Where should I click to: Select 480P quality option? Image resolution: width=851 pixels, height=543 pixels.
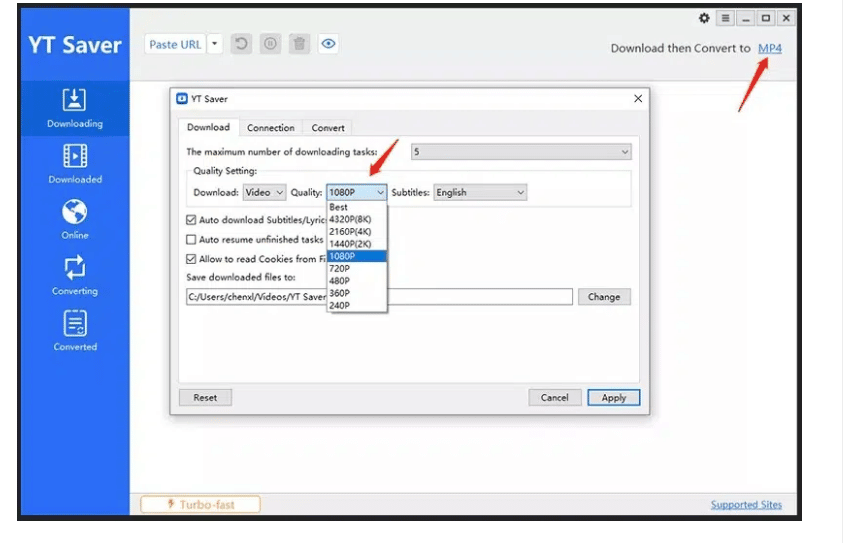coord(357,281)
